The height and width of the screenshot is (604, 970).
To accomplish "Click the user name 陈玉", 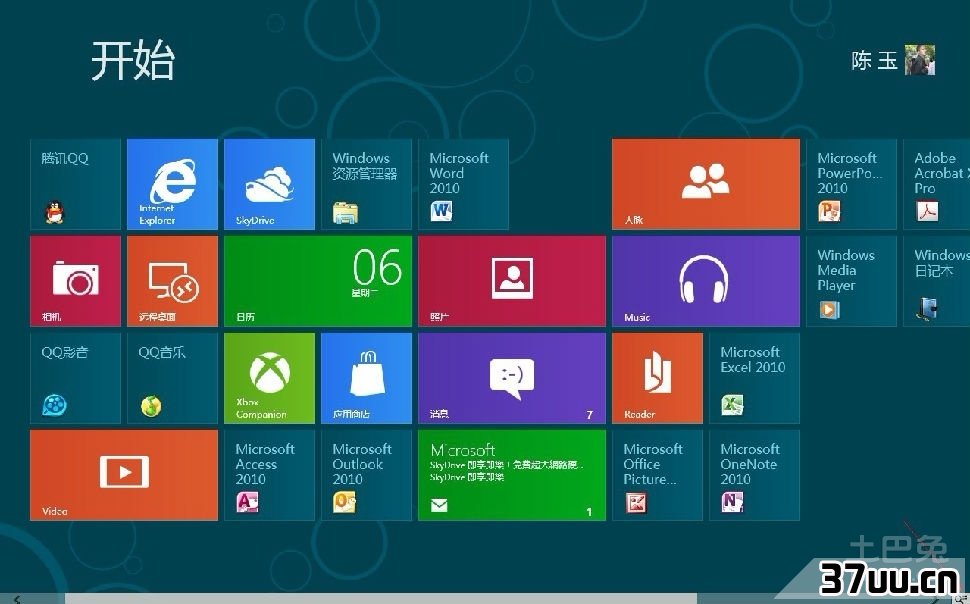I will click(x=874, y=60).
